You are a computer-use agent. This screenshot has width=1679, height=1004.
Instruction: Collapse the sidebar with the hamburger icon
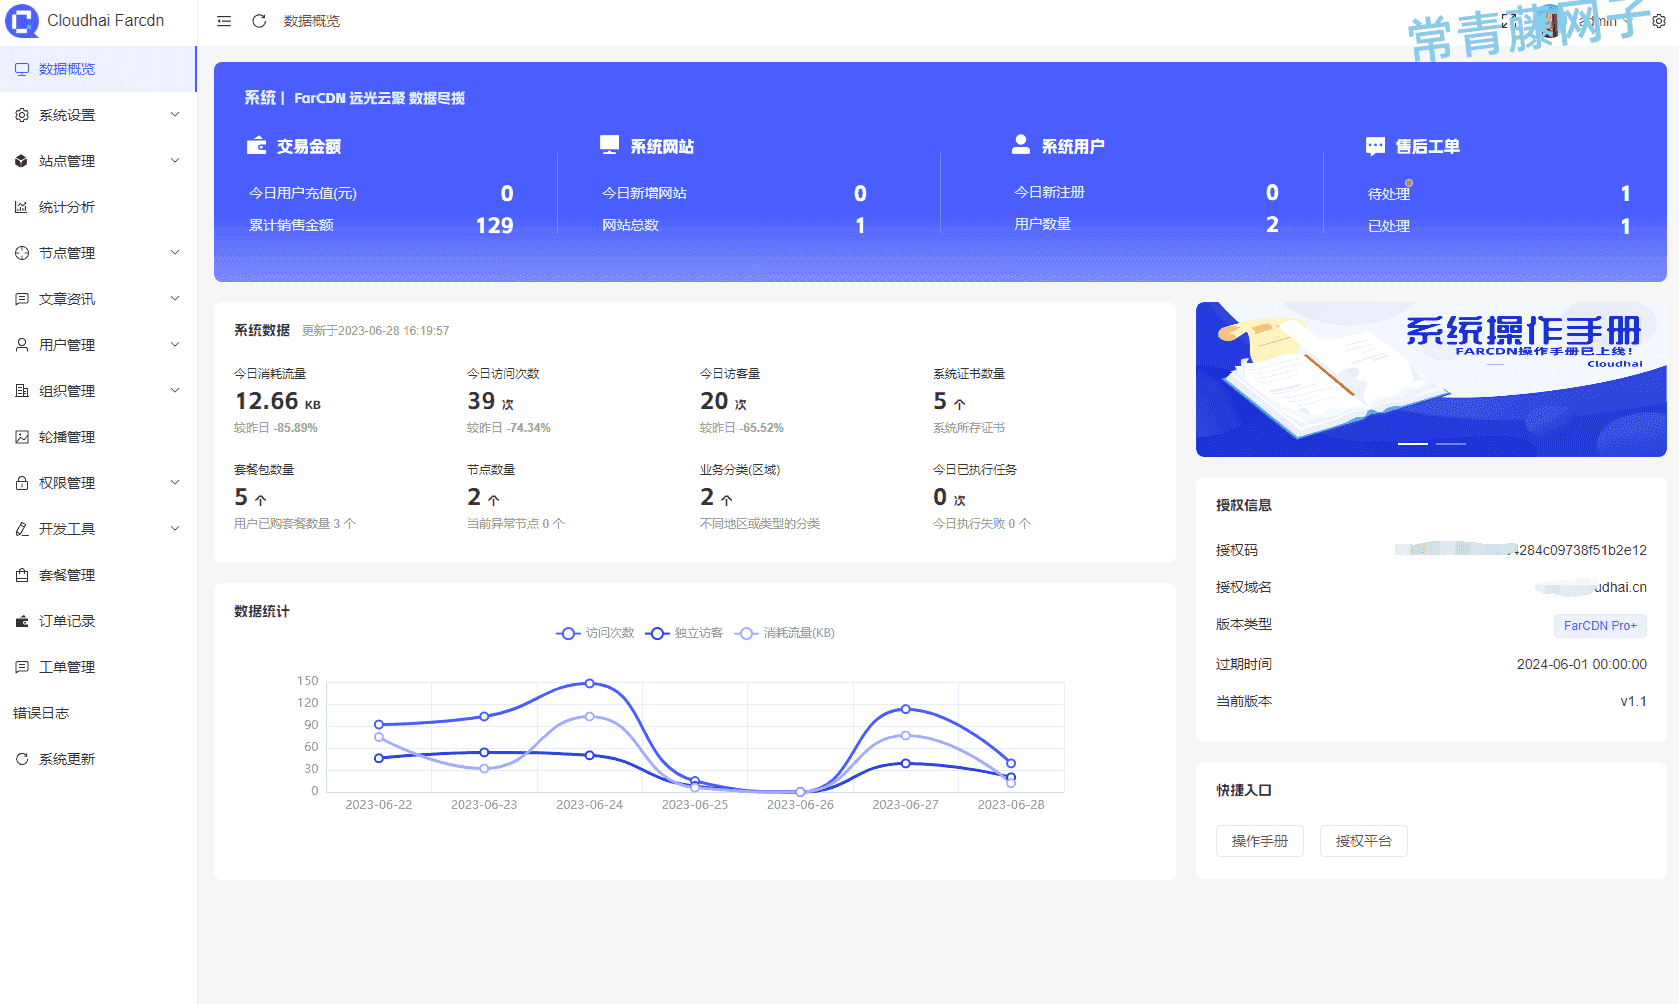pyautogui.click(x=224, y=21)
